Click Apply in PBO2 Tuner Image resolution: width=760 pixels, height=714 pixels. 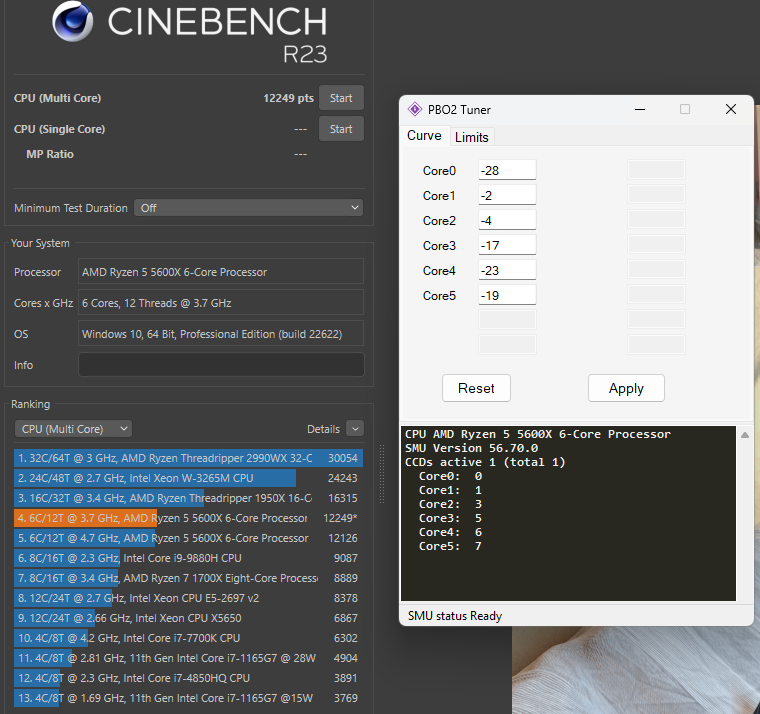tap(626, 388)
